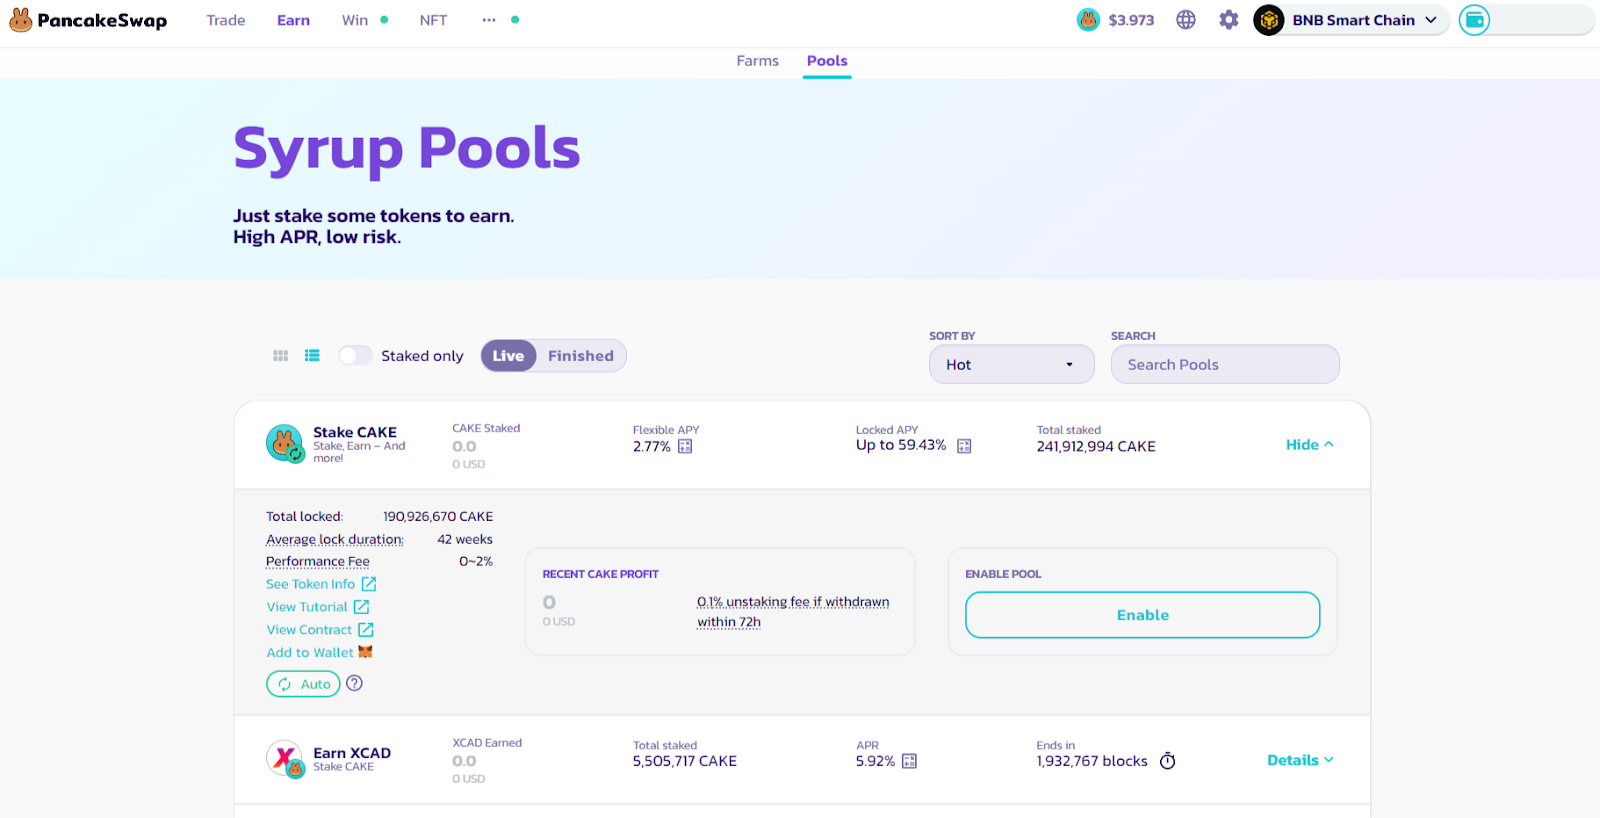Open the language globe selector
Viewport: 1600px width, 818px height.
pyautogui.click(x=1186, y=20)
